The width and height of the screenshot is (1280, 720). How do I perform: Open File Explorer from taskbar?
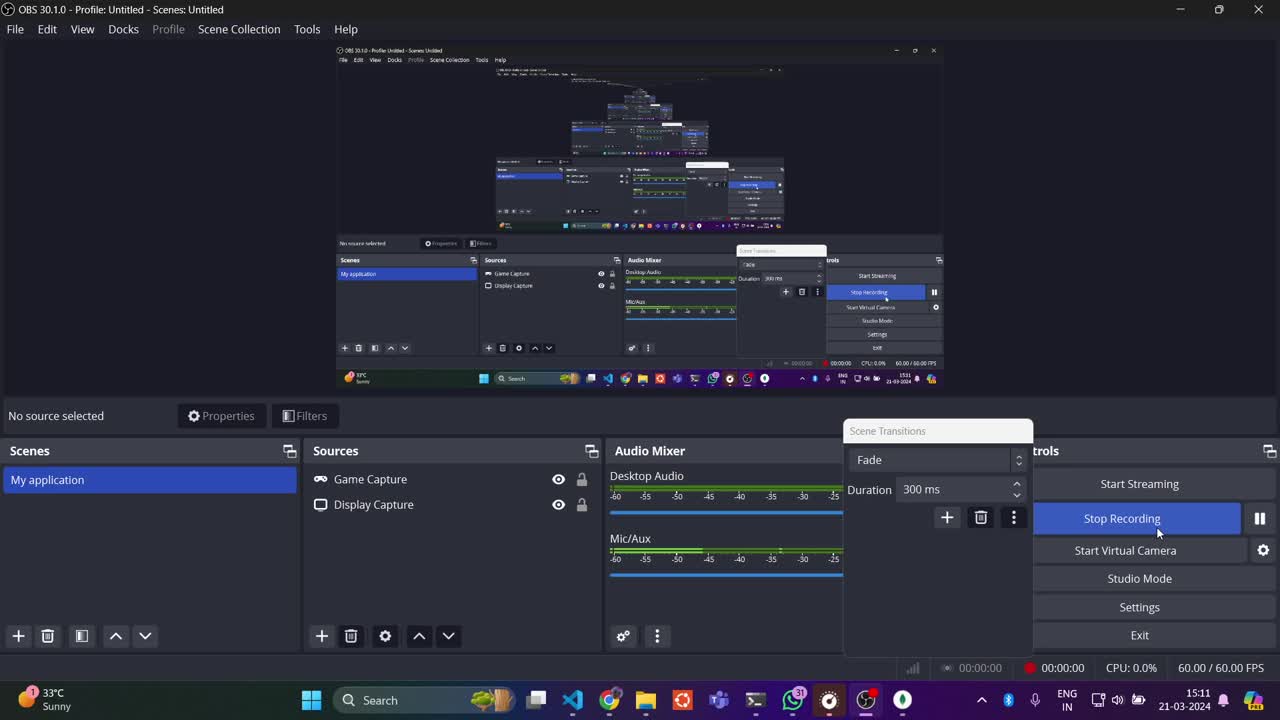tap(646, 700)
